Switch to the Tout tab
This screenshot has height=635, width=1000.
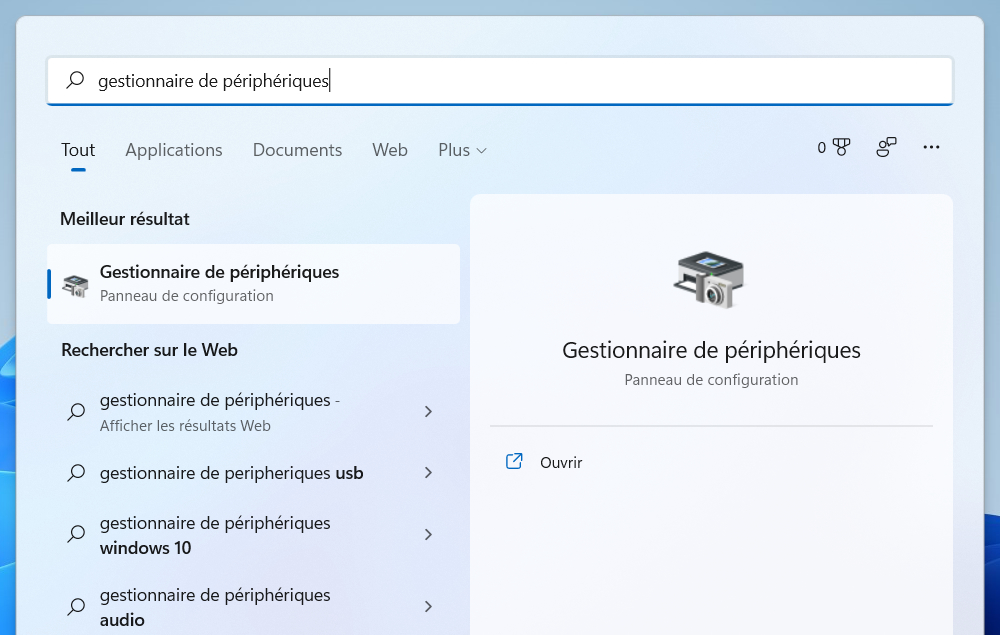click(x=78, y=150)
